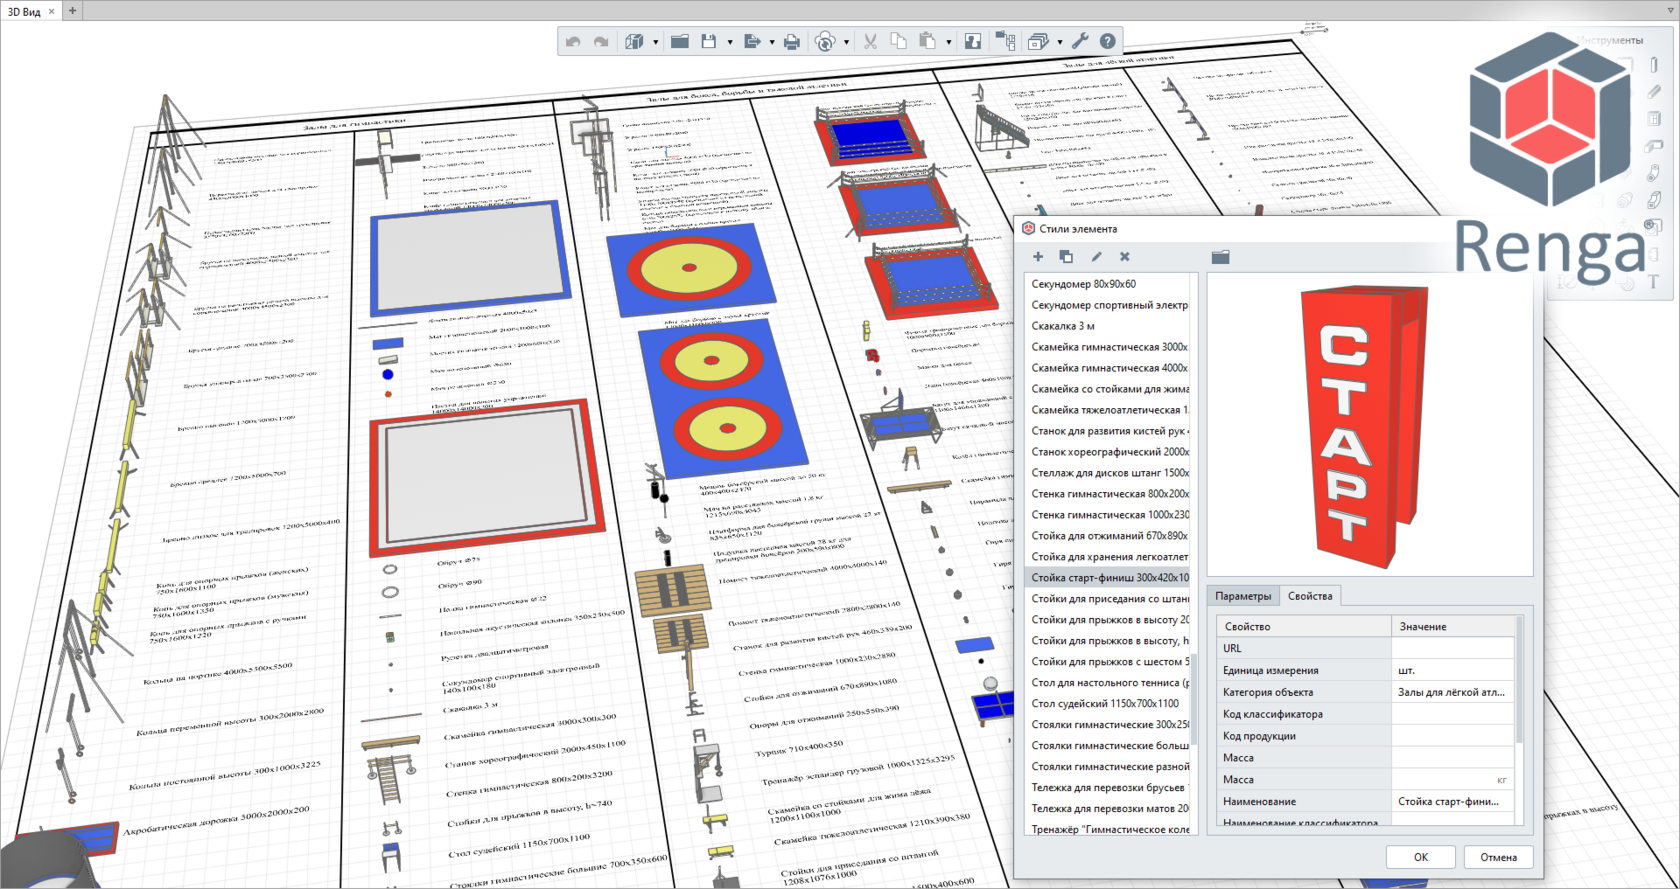1680x889 pixels.
Task: Delete the selected style with X icon
Action: tap(1125, 257)
